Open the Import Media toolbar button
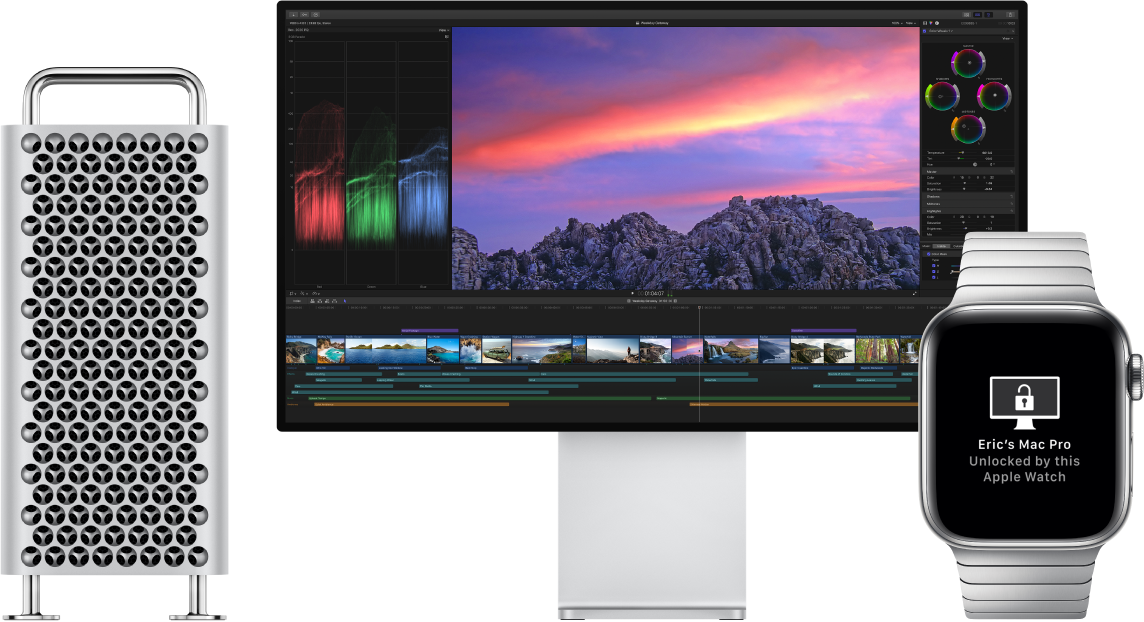1144x622 pixels. tap(293, 15)
